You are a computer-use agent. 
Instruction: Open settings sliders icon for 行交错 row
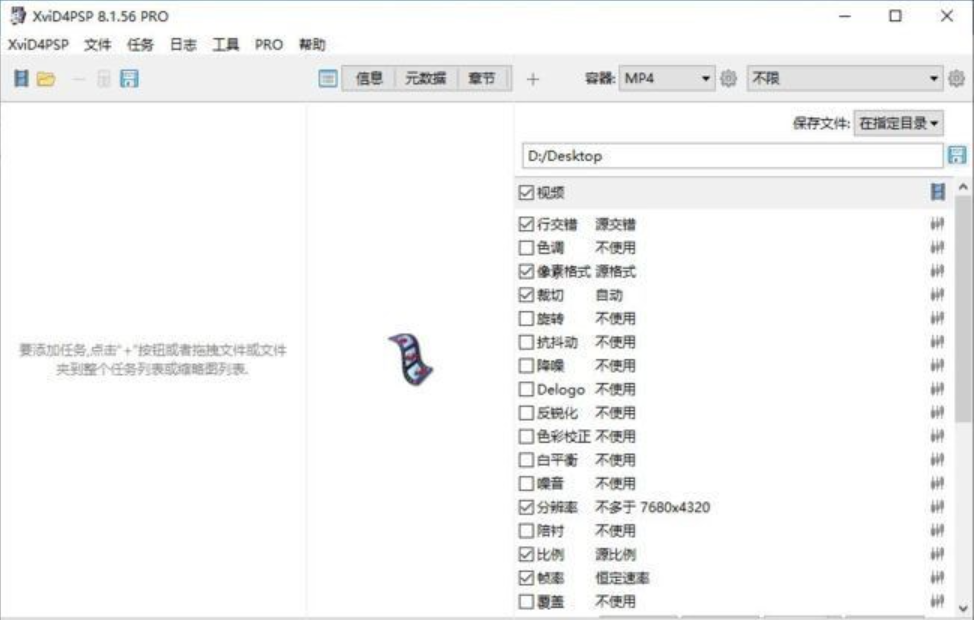click(x=937, y=224)
